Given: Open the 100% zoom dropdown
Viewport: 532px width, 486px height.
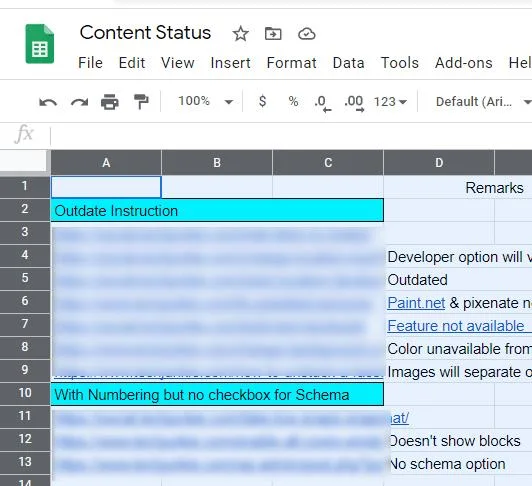Looking at the screenshot, I should point(206,101).
